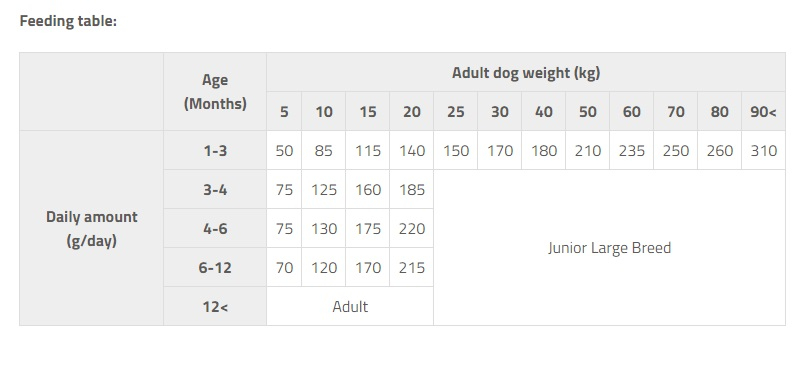Click the value 130 in the 4-6 row

324,228
